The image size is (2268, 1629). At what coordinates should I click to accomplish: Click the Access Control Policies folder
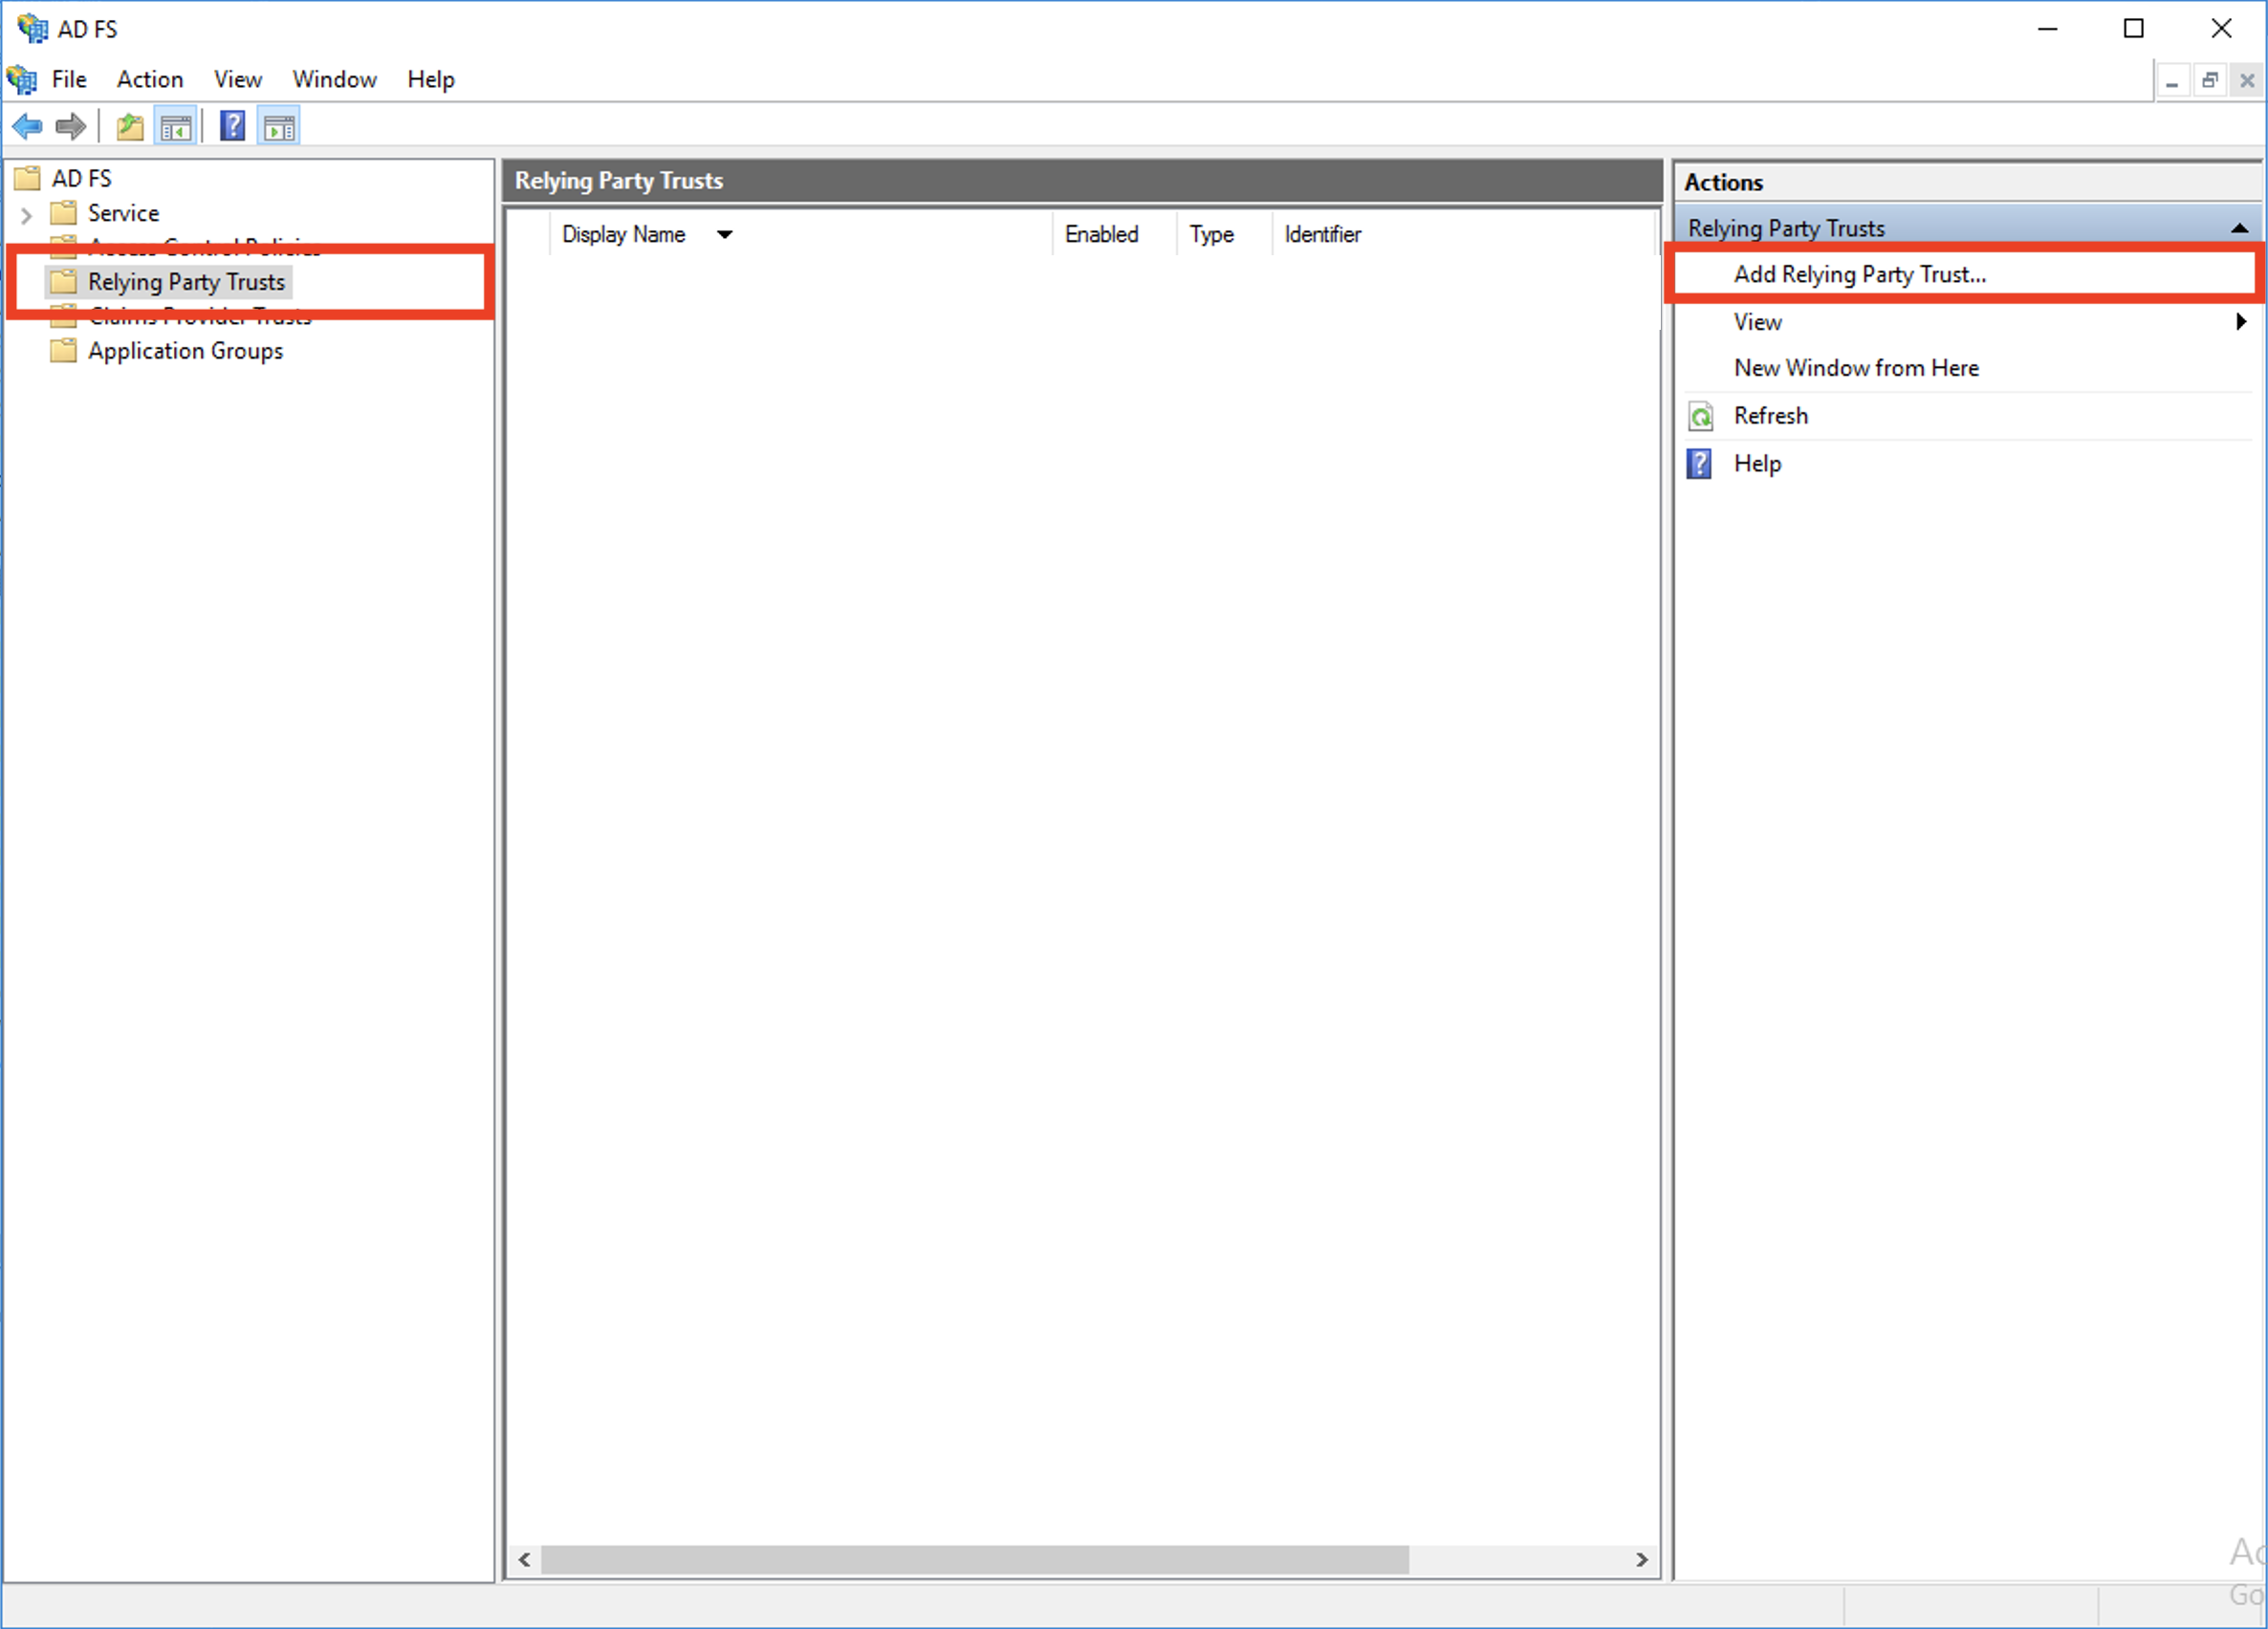197,247
